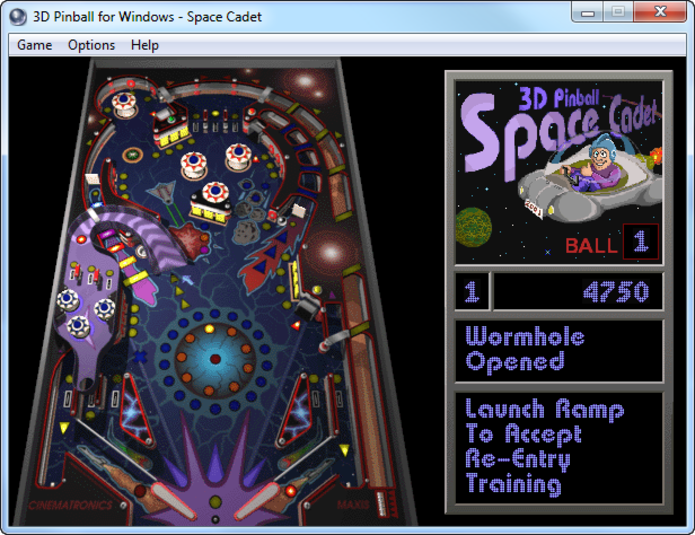Image resolution: width=695 pixels, height=535 pixels.
Task: Minimize the 3D Pinball window
Action: pyautogui.click(x=589, y=12)
